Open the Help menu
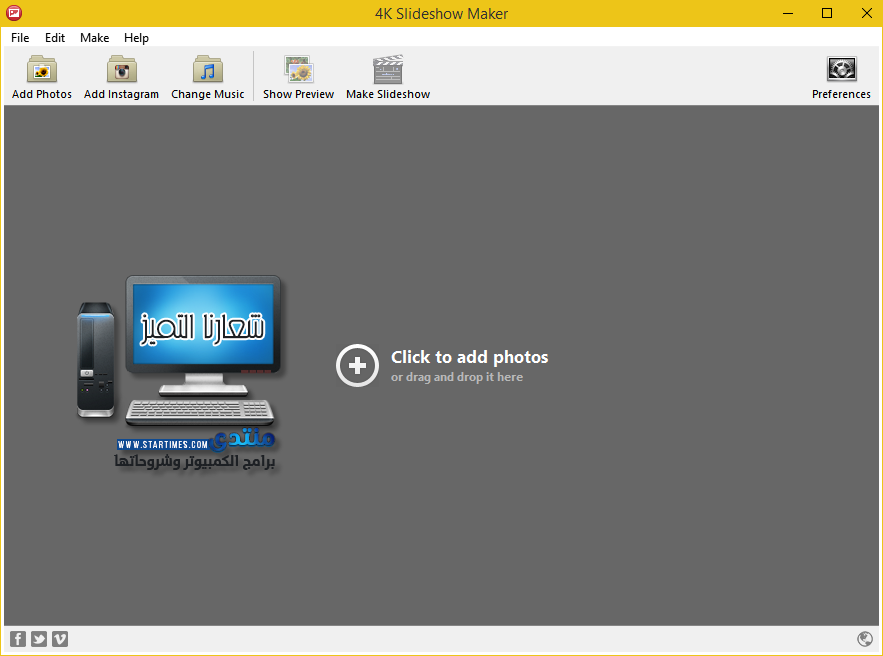 136,38
